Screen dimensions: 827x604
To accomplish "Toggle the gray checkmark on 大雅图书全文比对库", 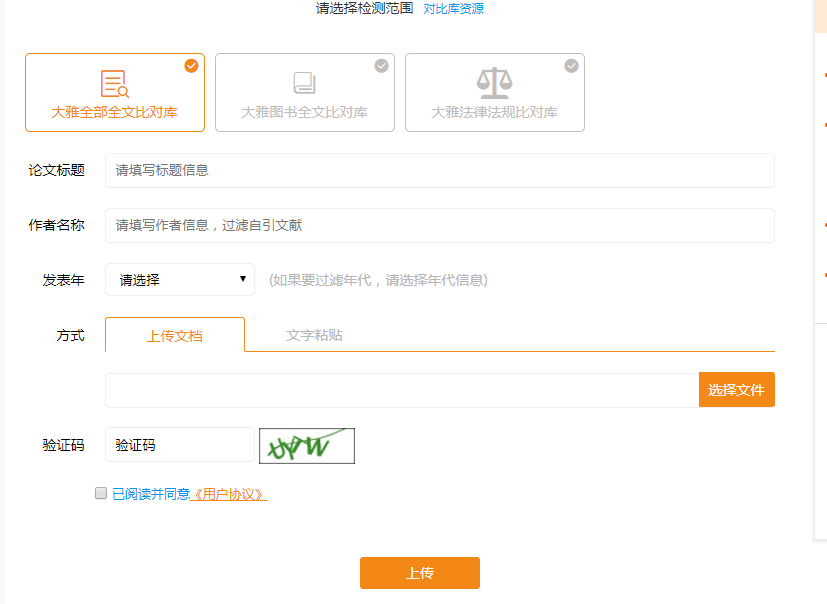I will tap(381, 66).
